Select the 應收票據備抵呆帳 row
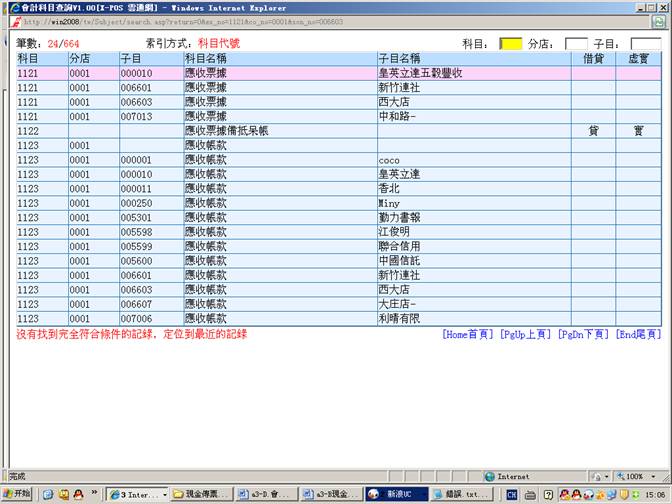This screenshot has width=672, height=504. click(x=227, y=131)
